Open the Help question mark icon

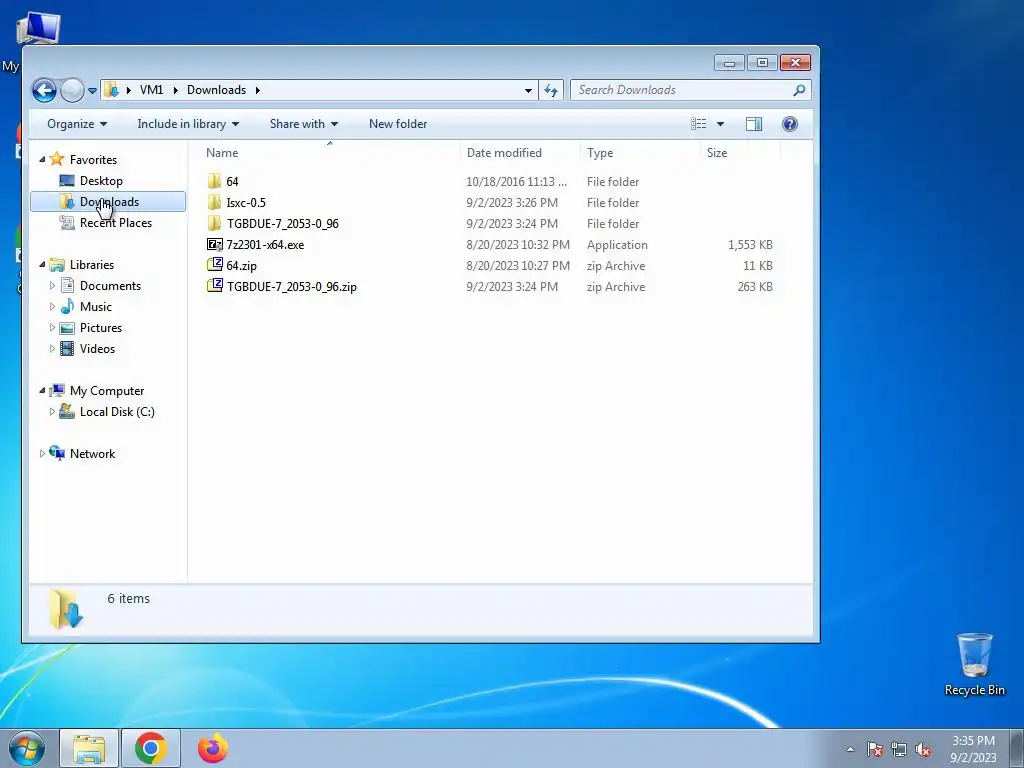tap(790, 124)
